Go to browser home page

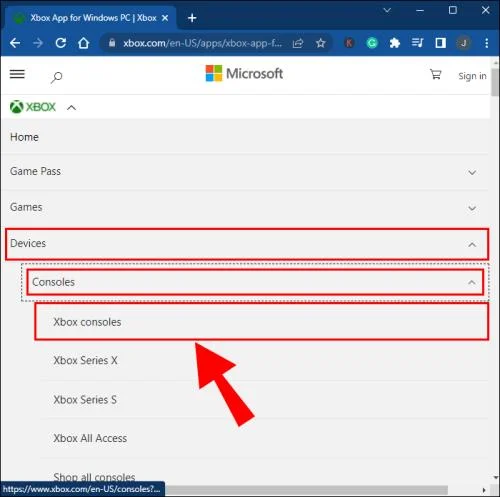coord(83,43)
